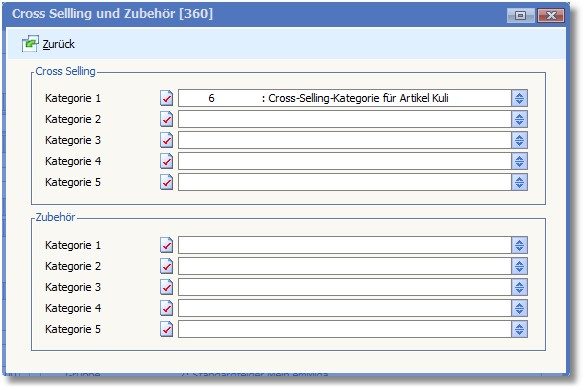Click the Cross-Selling-Kategorie für Artikel Kuli field
The height and width of the screenshot is (390, 584).
pos(345,98)
